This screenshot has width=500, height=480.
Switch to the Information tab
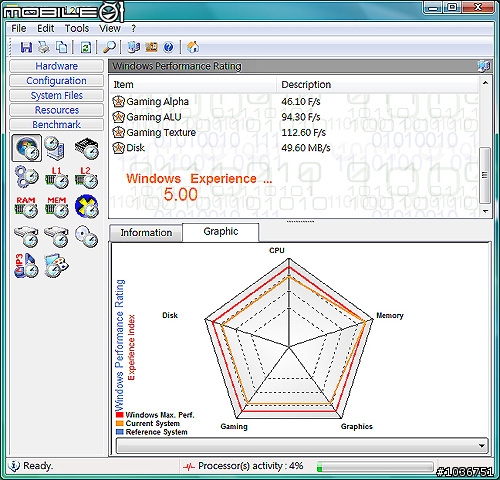[146, 232]
